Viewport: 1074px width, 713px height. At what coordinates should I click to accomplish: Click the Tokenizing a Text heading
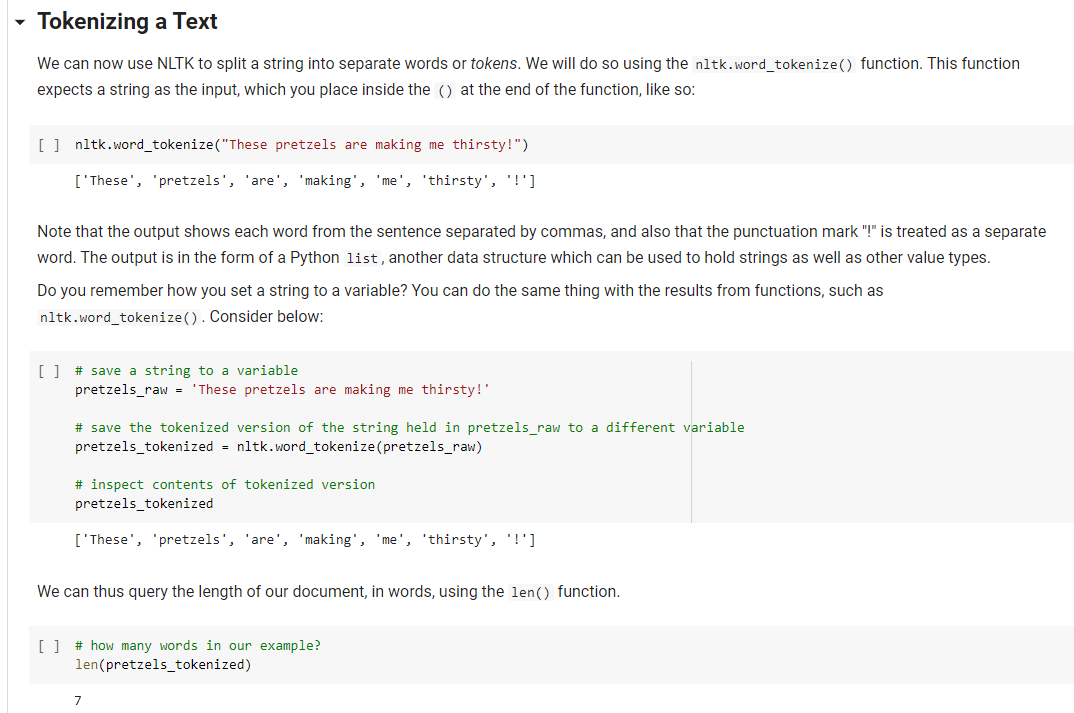pyautogui.click(x=127, y=21)
